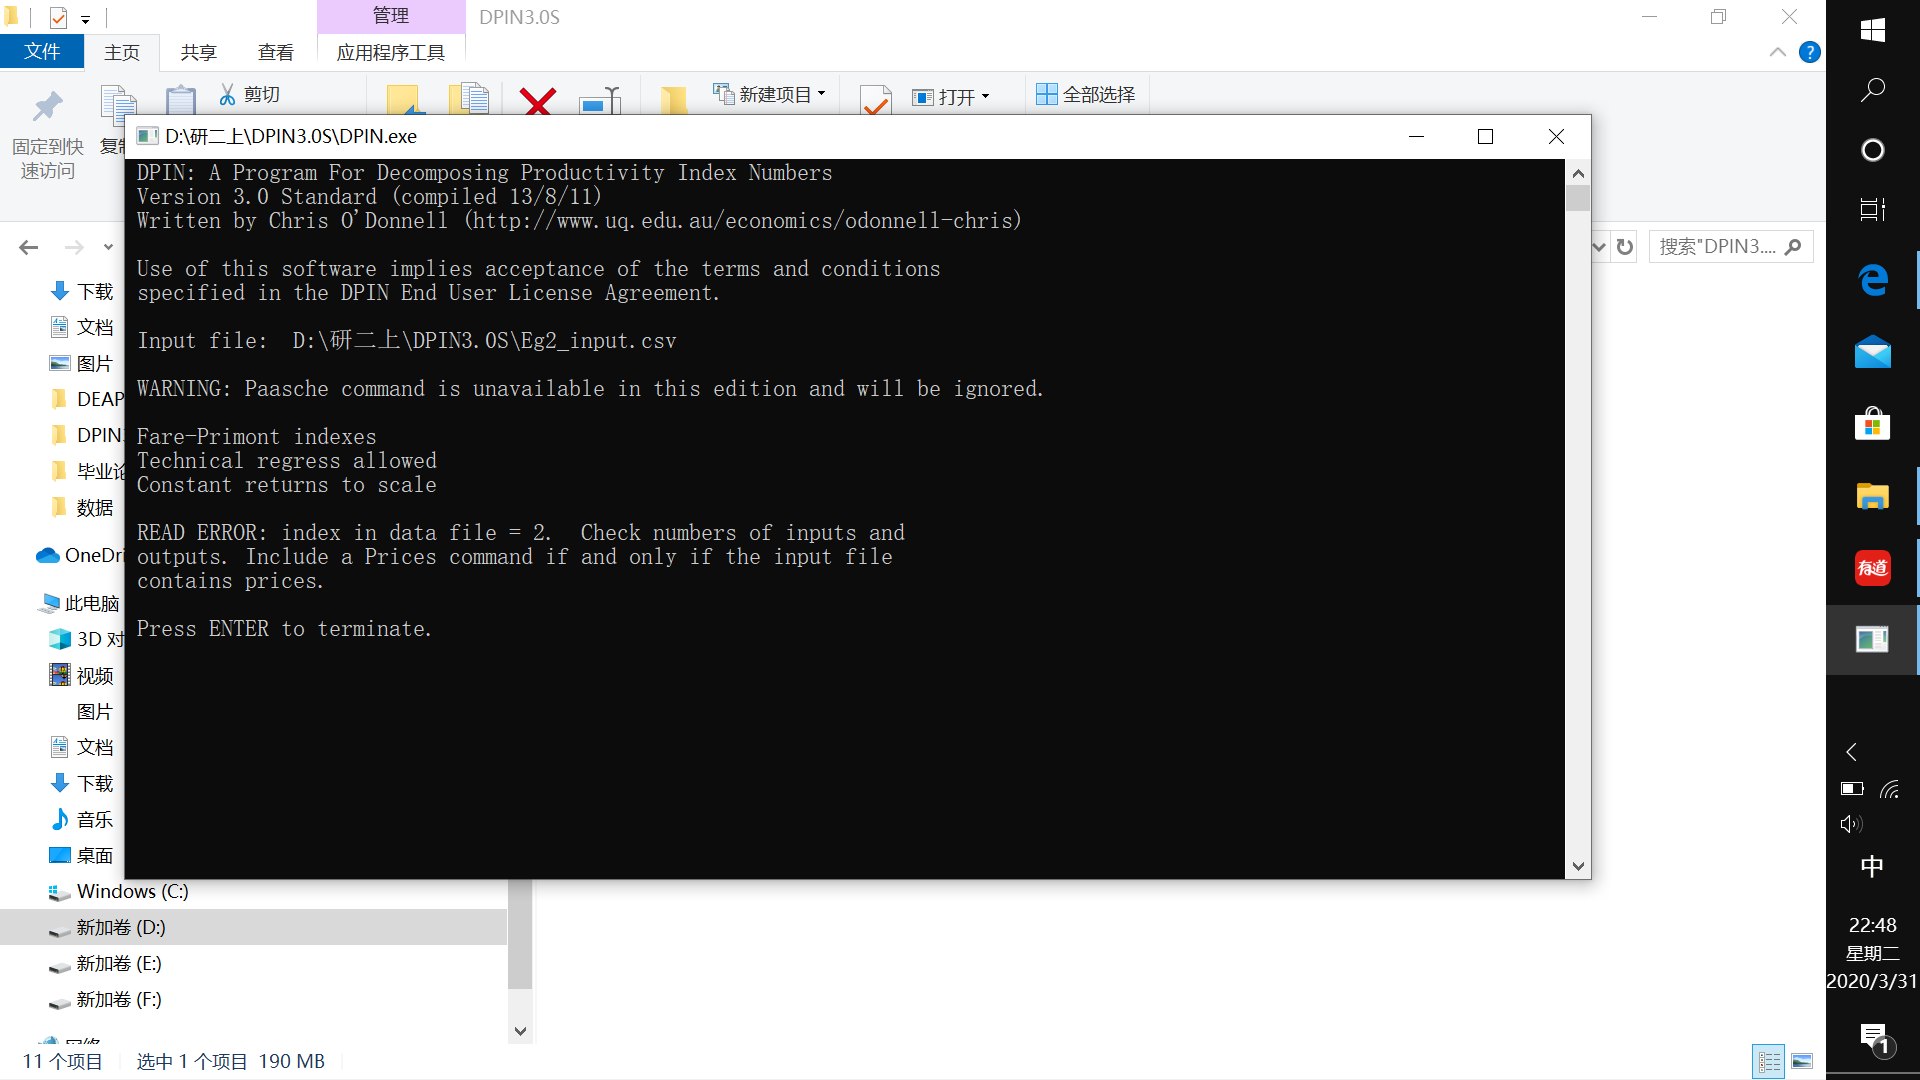Screen dimensions: 1920x1080
Task: Click the console's scroll-down arrow
Action: click(1578, 867)
